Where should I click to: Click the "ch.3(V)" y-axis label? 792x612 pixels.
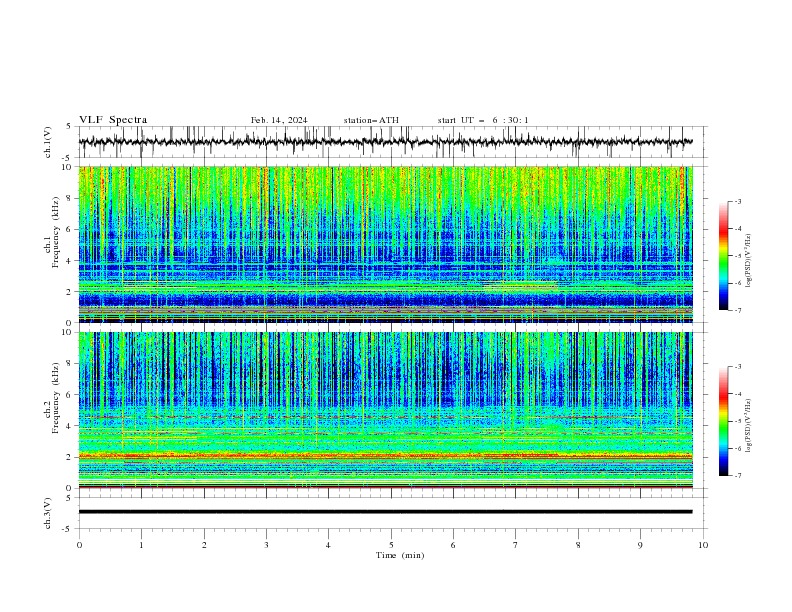[x=48, y=513]
